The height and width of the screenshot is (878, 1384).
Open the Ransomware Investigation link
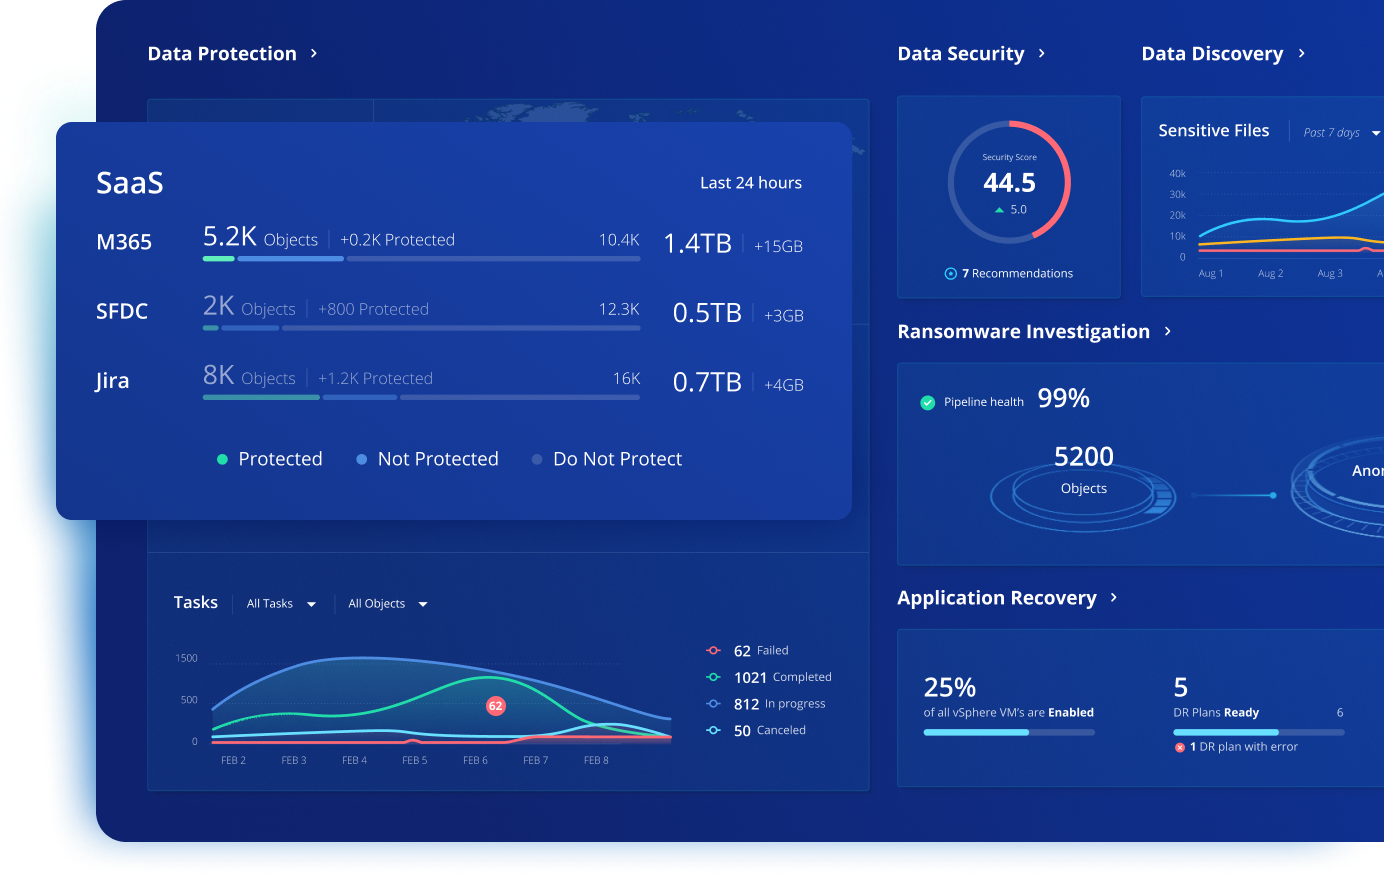coord(1024,332)
